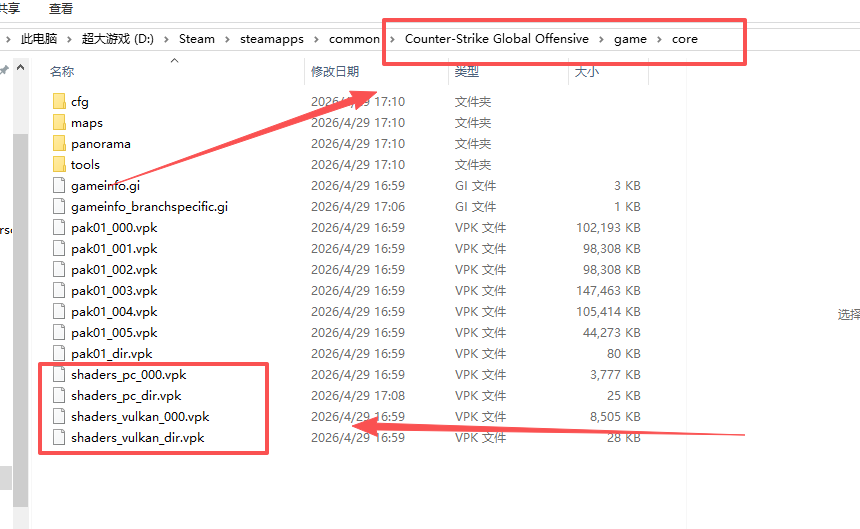Open the chevron dropdown after common
The width and height of the screenshot is (860, 529).
pyautogui.click(x=391, y=39)
